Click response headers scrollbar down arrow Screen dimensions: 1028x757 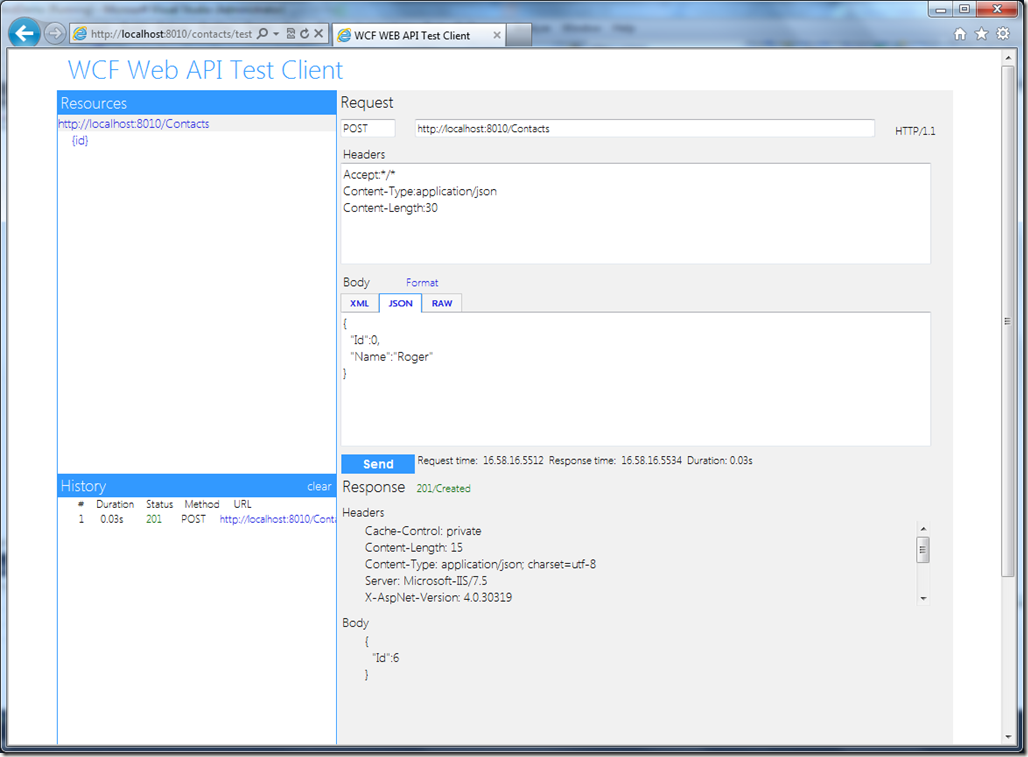click(x=923, y=598)
